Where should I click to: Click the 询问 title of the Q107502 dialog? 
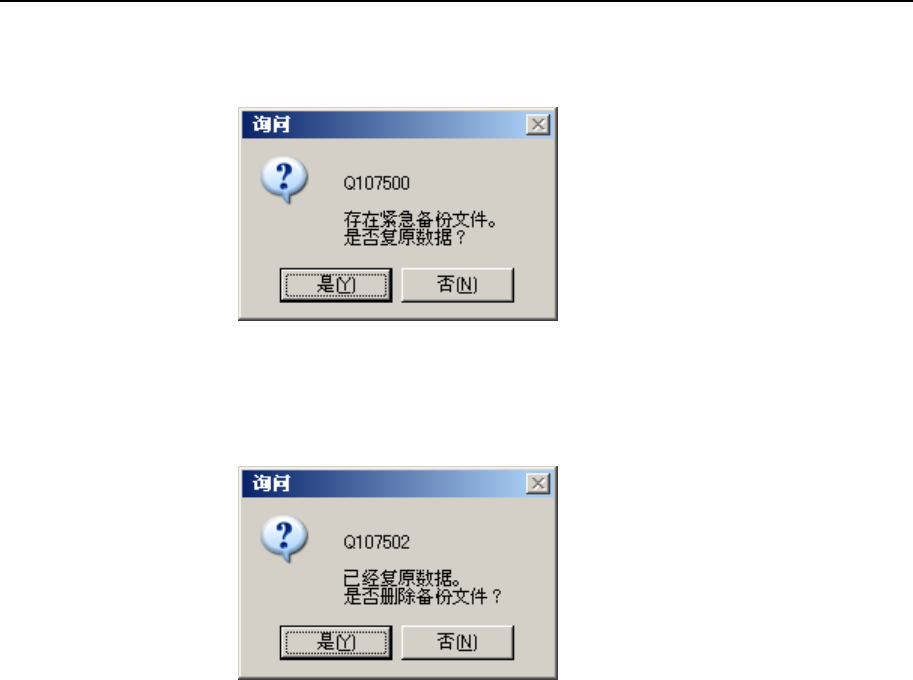pyautogui.click(x=271, y=483)
